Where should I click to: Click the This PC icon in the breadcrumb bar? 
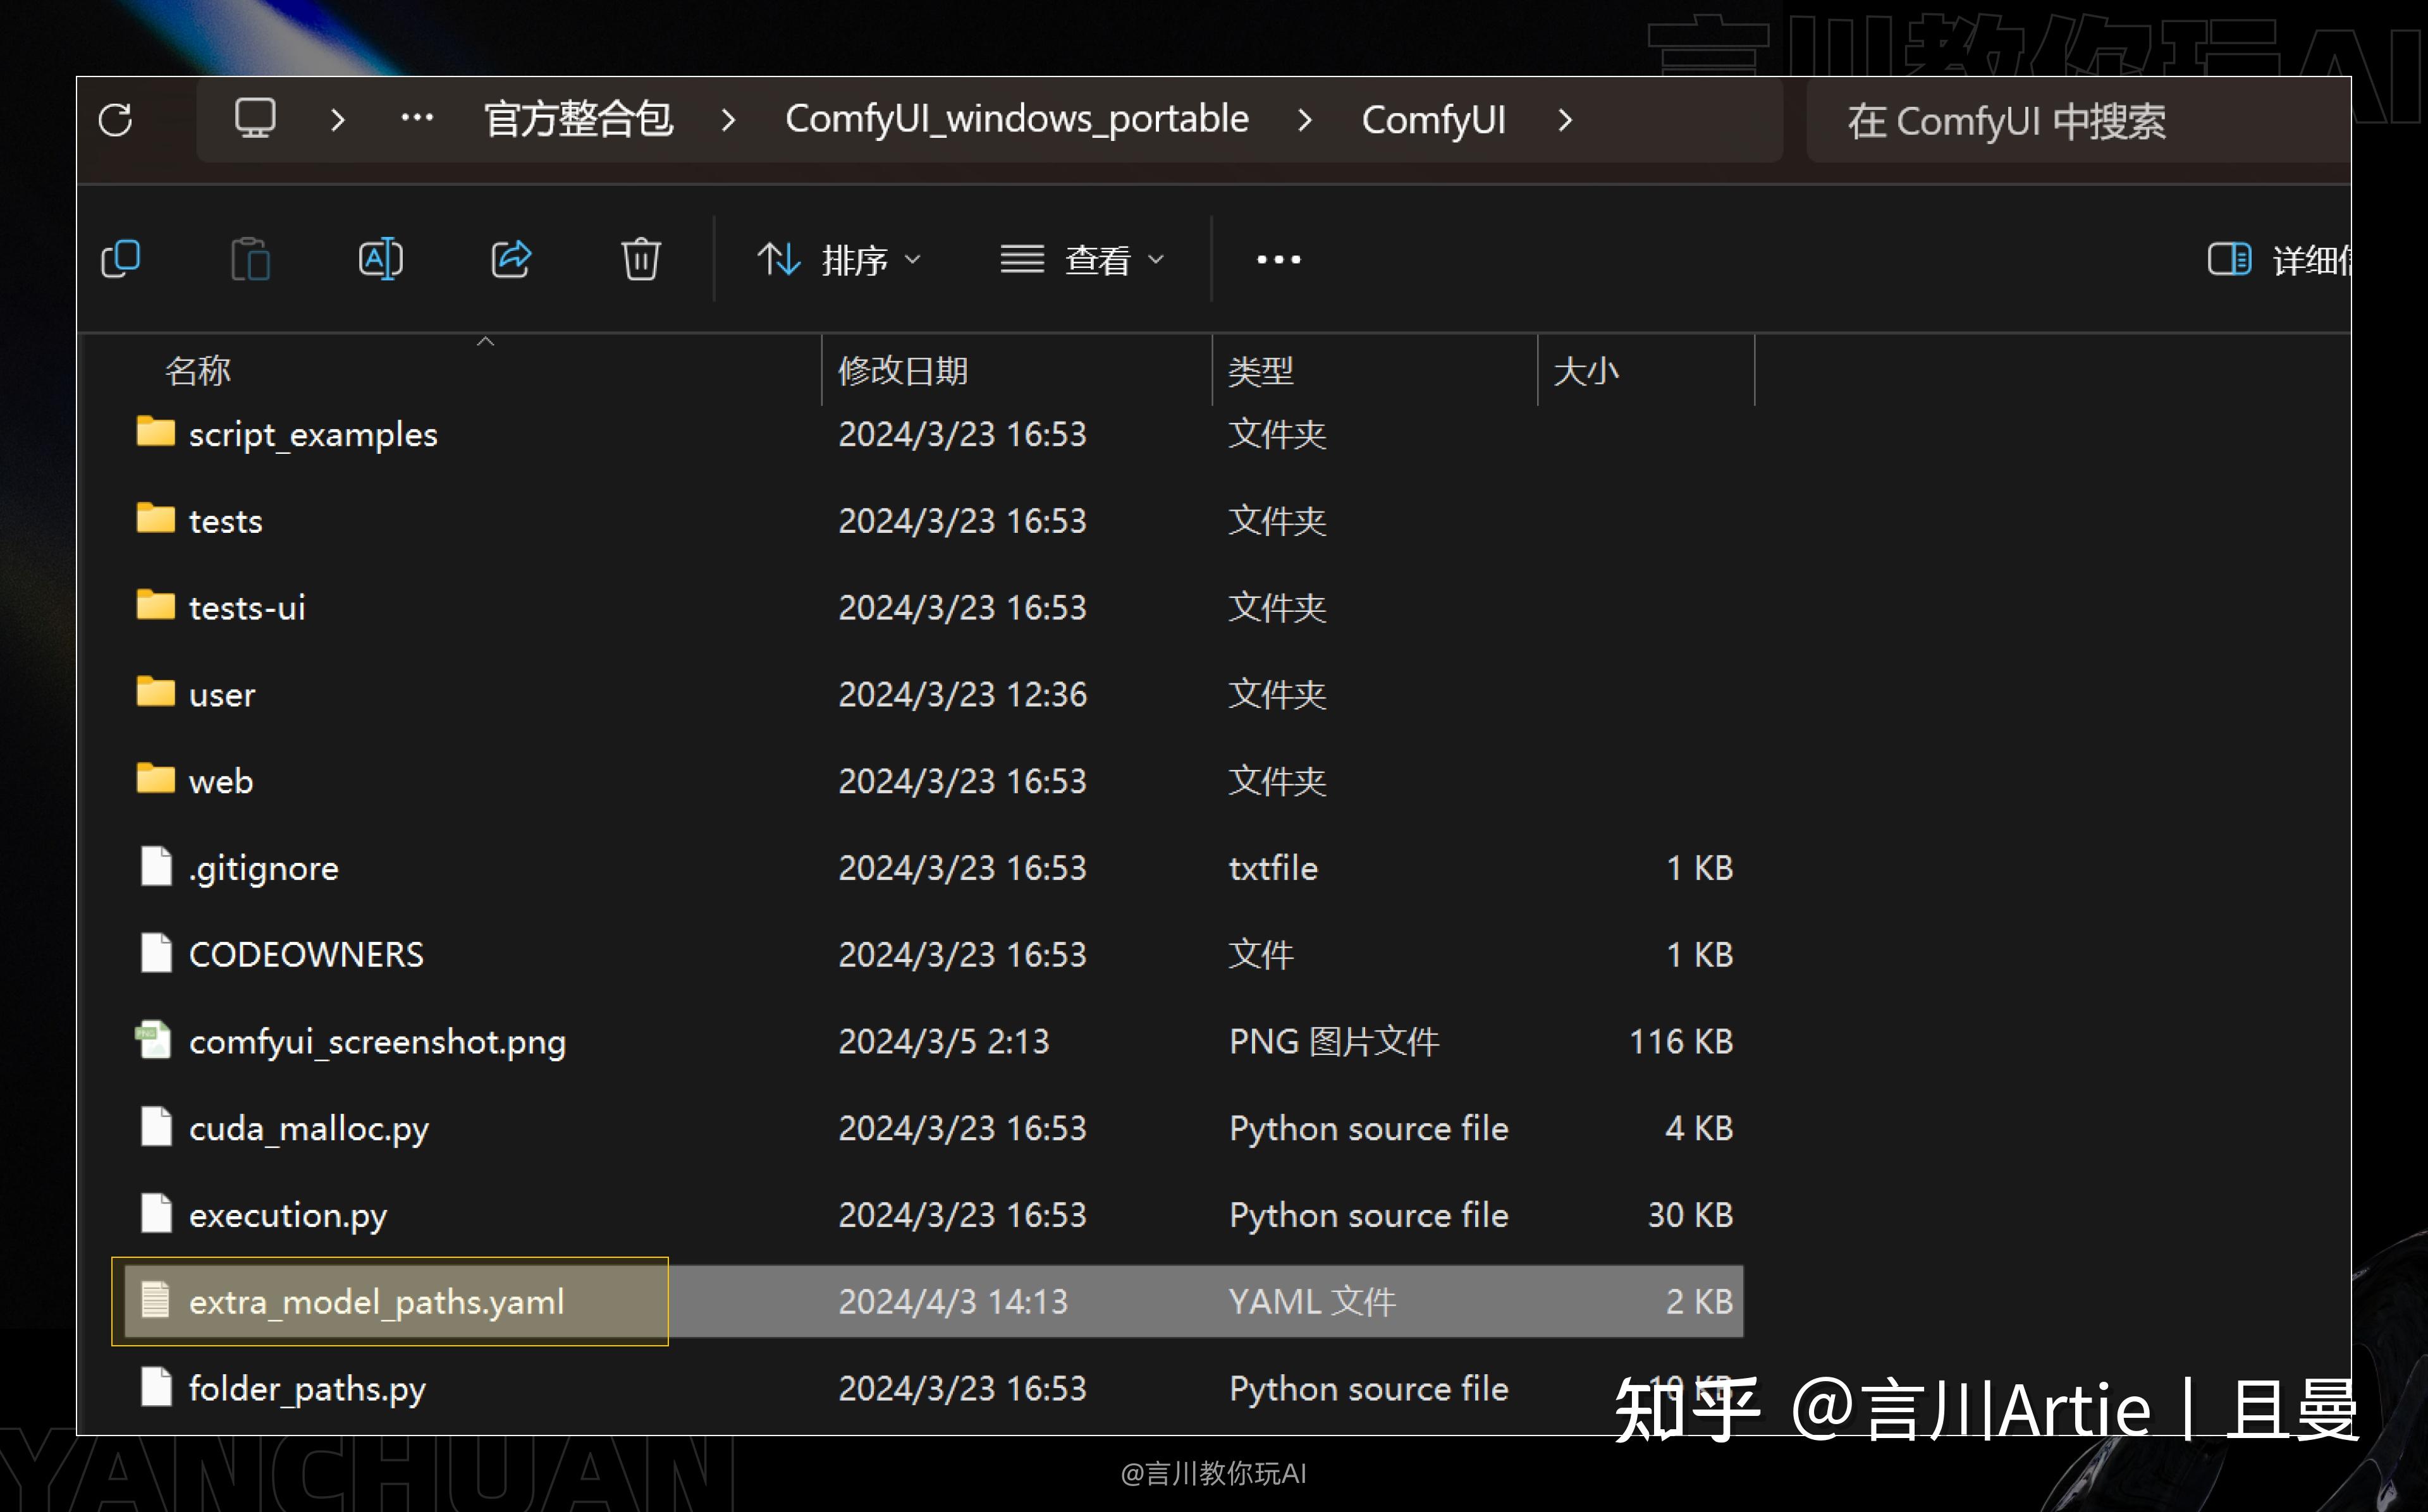tap(255, 118)
